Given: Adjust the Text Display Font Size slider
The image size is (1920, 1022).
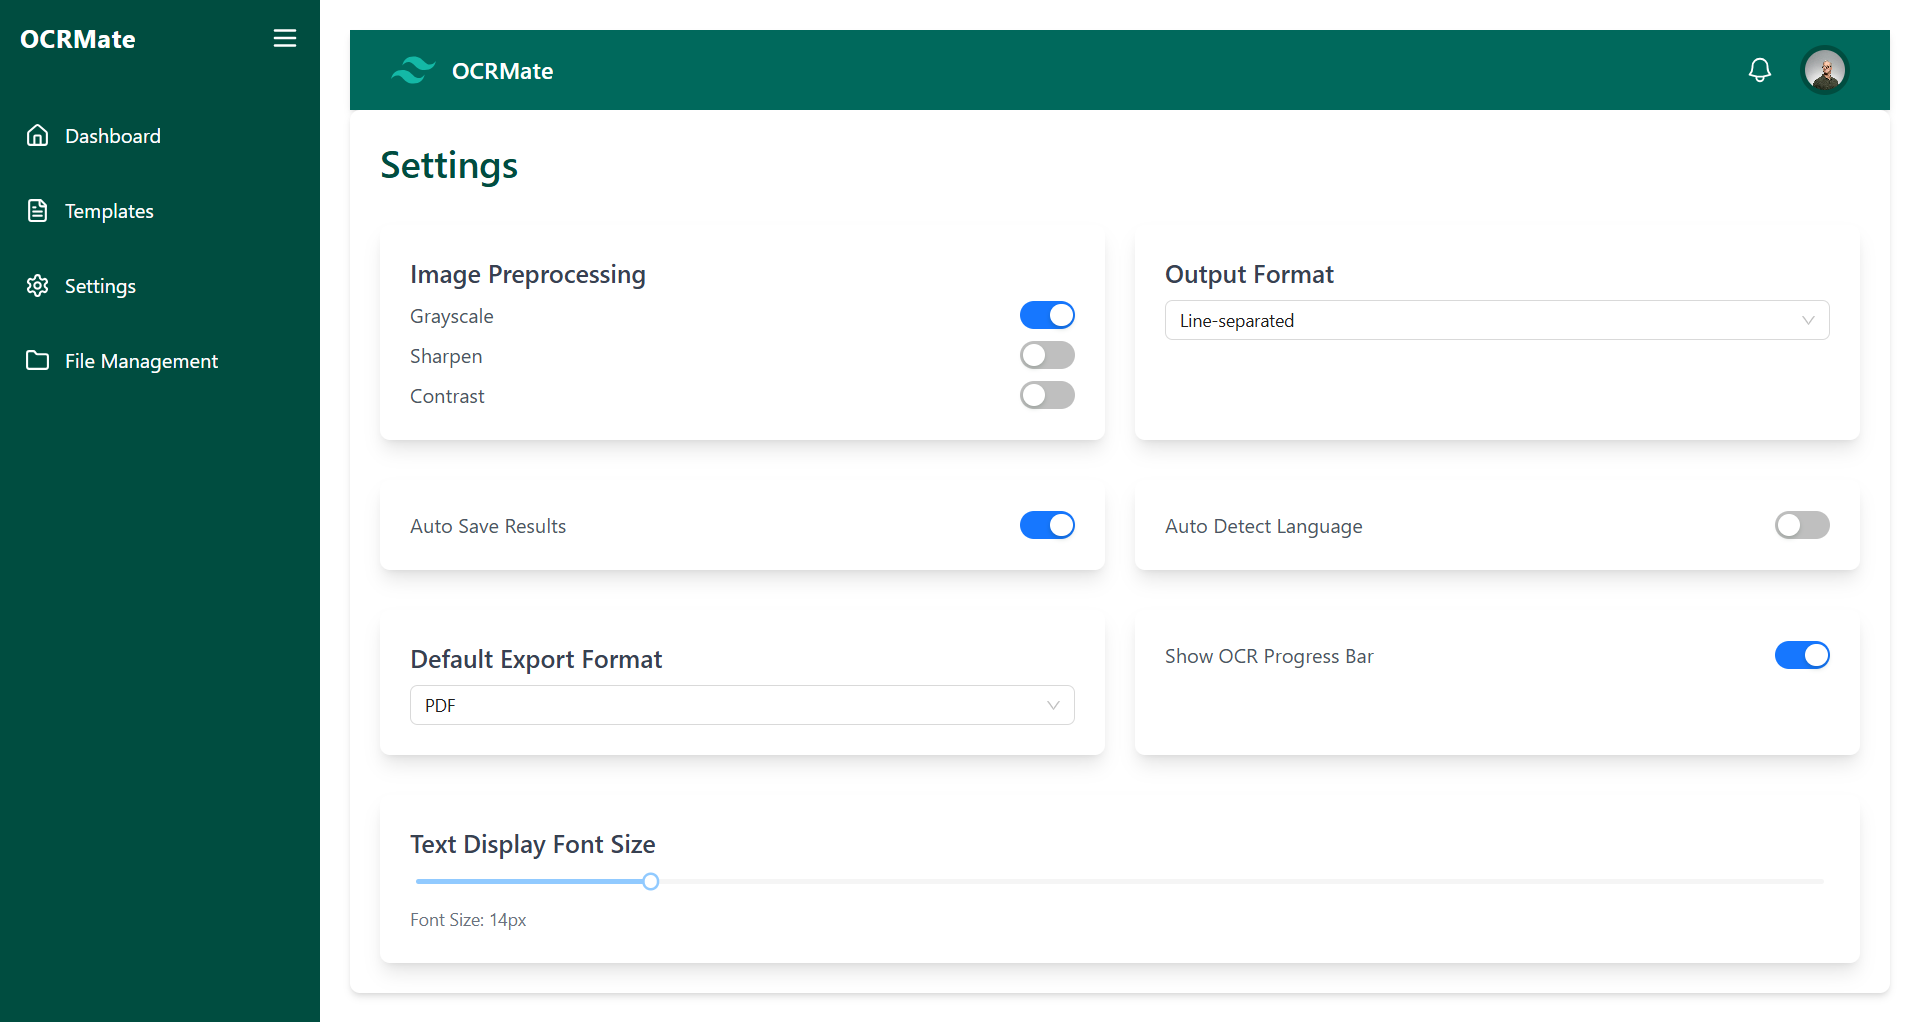Looking at the screenshot, I should pyautogui.click(x=650, y=881).
